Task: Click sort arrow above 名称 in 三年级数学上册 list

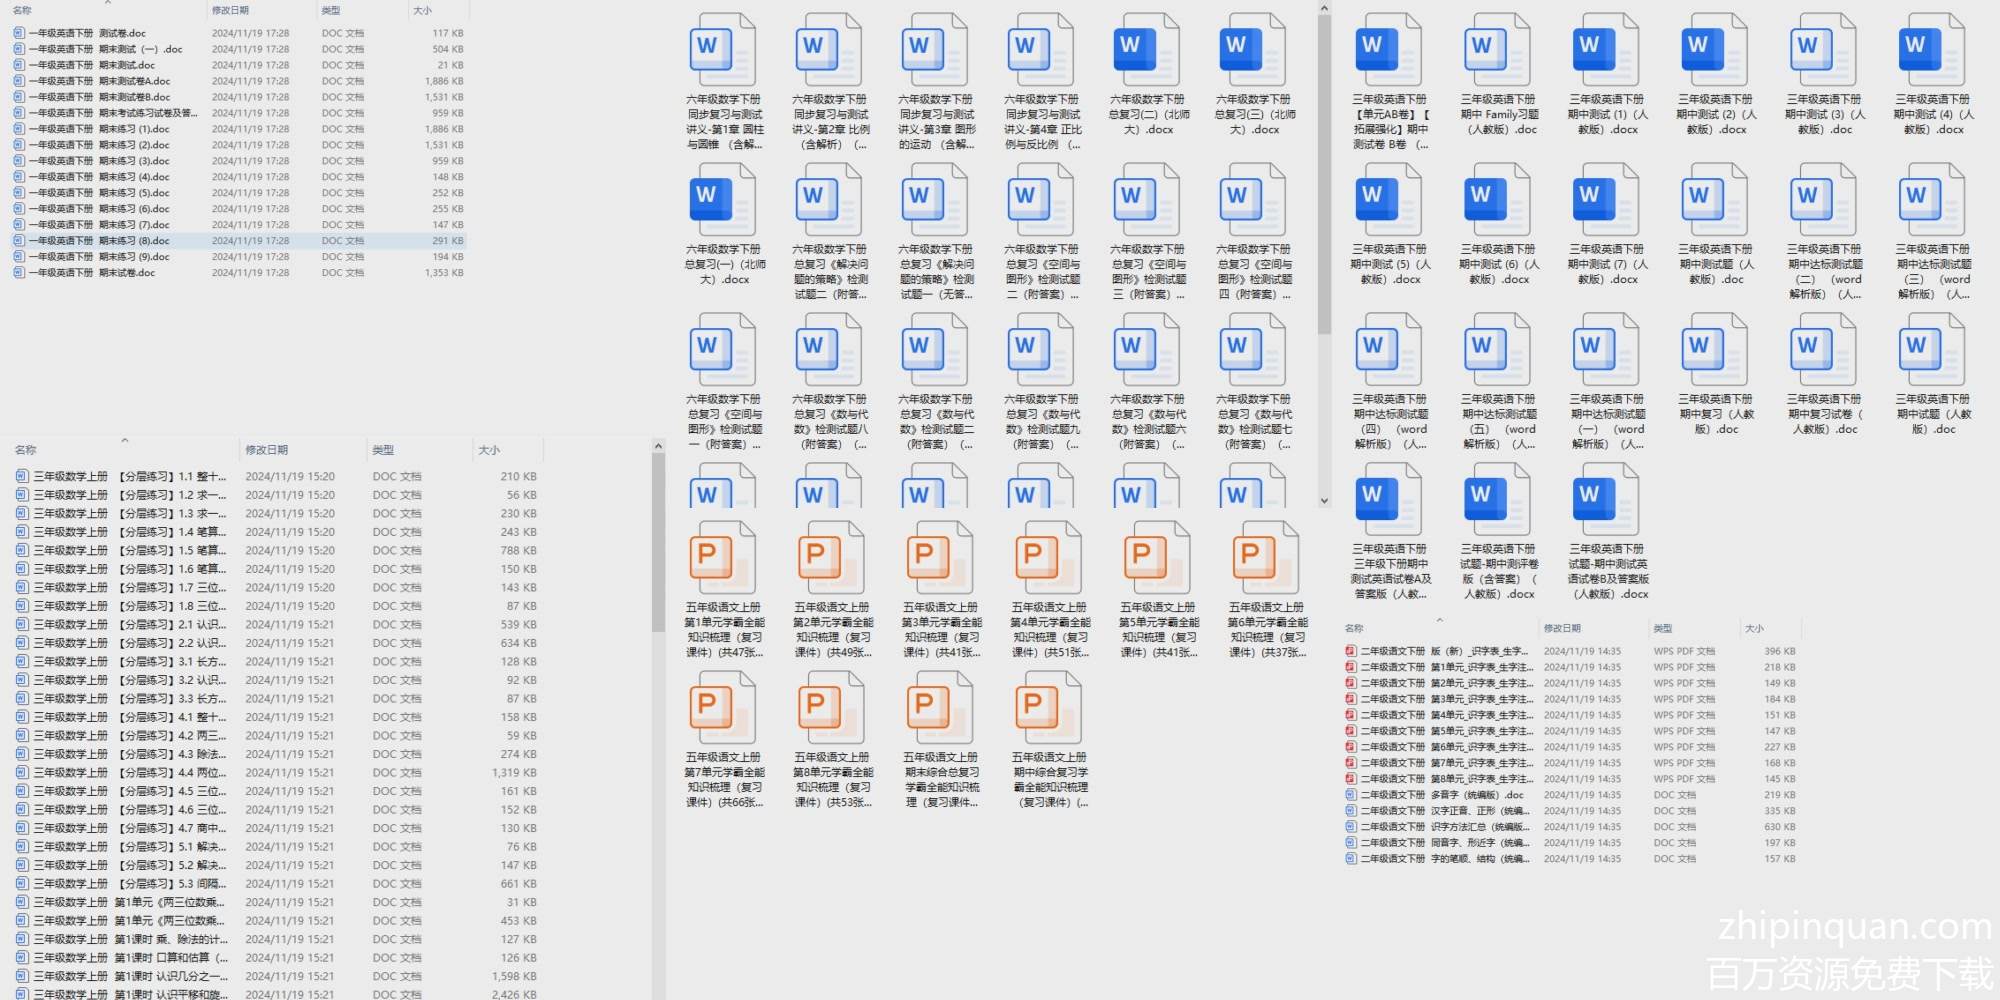Action: (125, 440)
